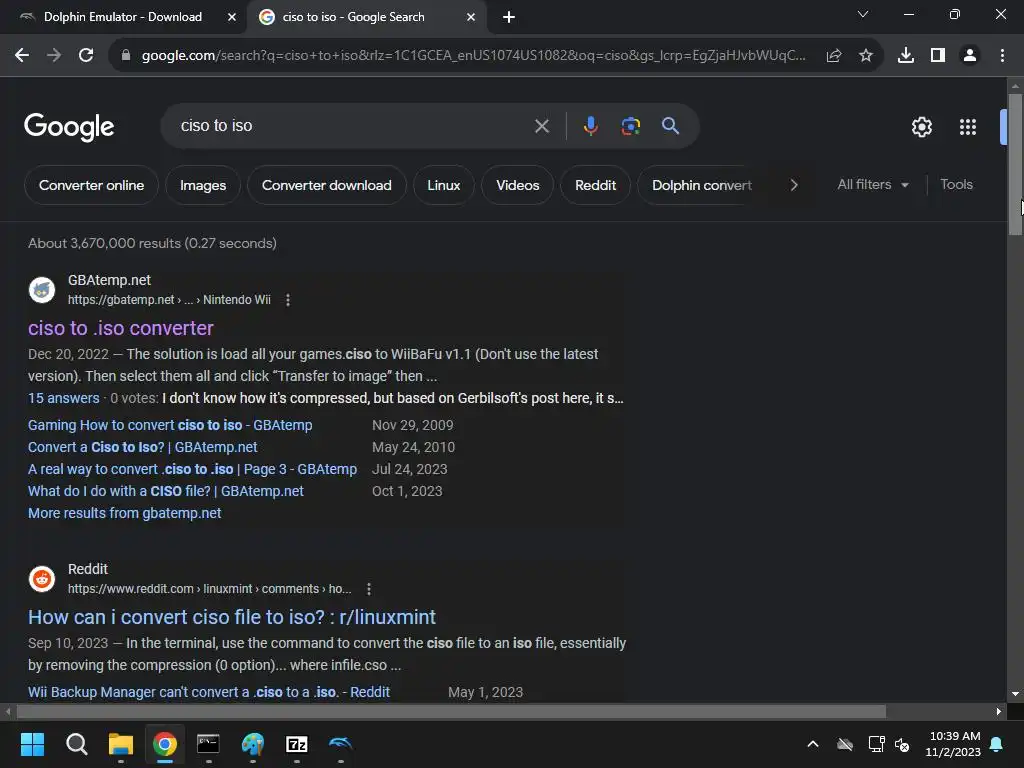Open ciso to .iso converter result
Screen dimensions: 1024x768
121,328
